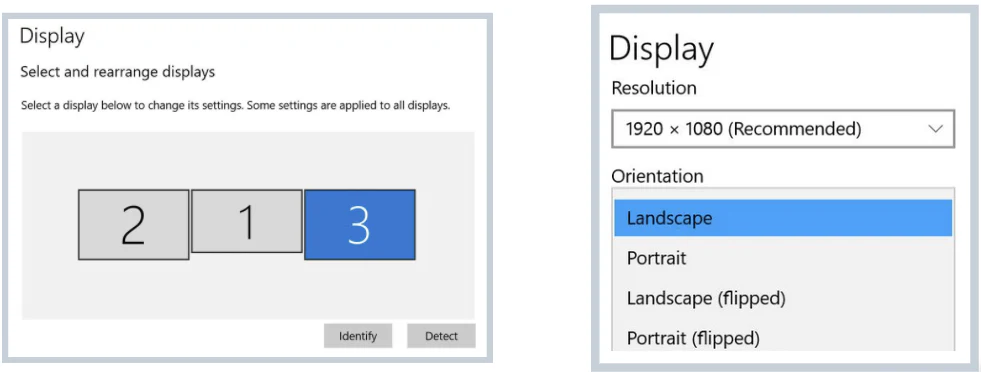Click the Detect button
981x372 pixels.
click(441, 336)
